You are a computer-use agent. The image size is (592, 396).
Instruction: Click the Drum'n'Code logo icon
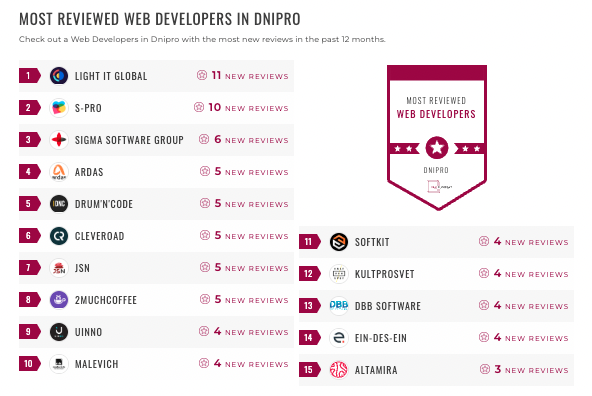point(59,204)
